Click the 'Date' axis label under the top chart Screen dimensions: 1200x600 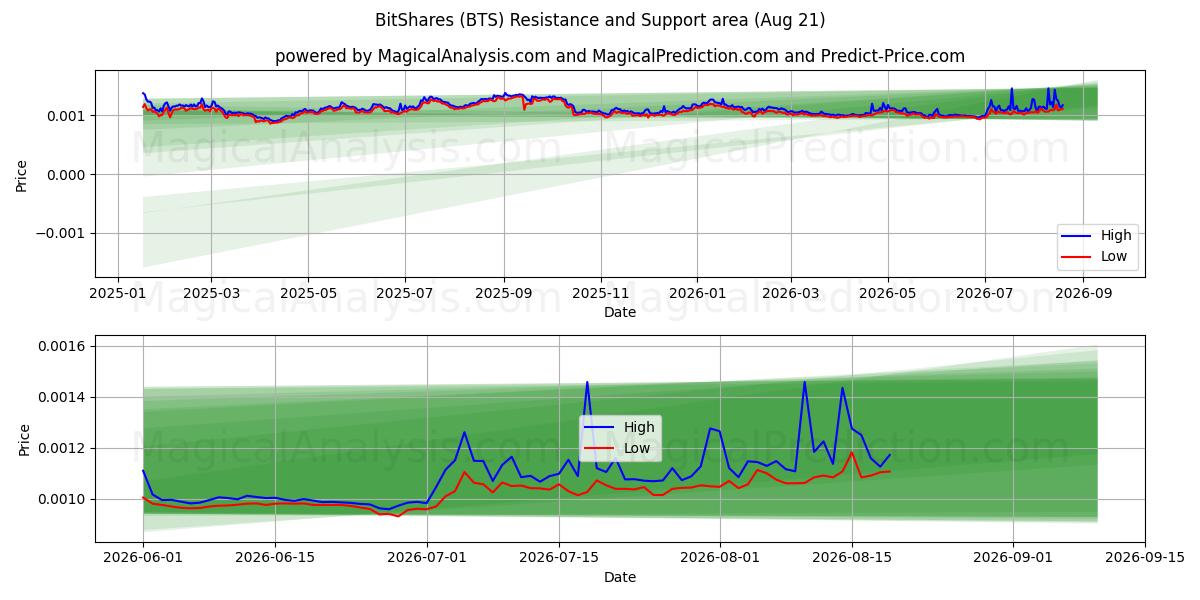click(620, 312)
